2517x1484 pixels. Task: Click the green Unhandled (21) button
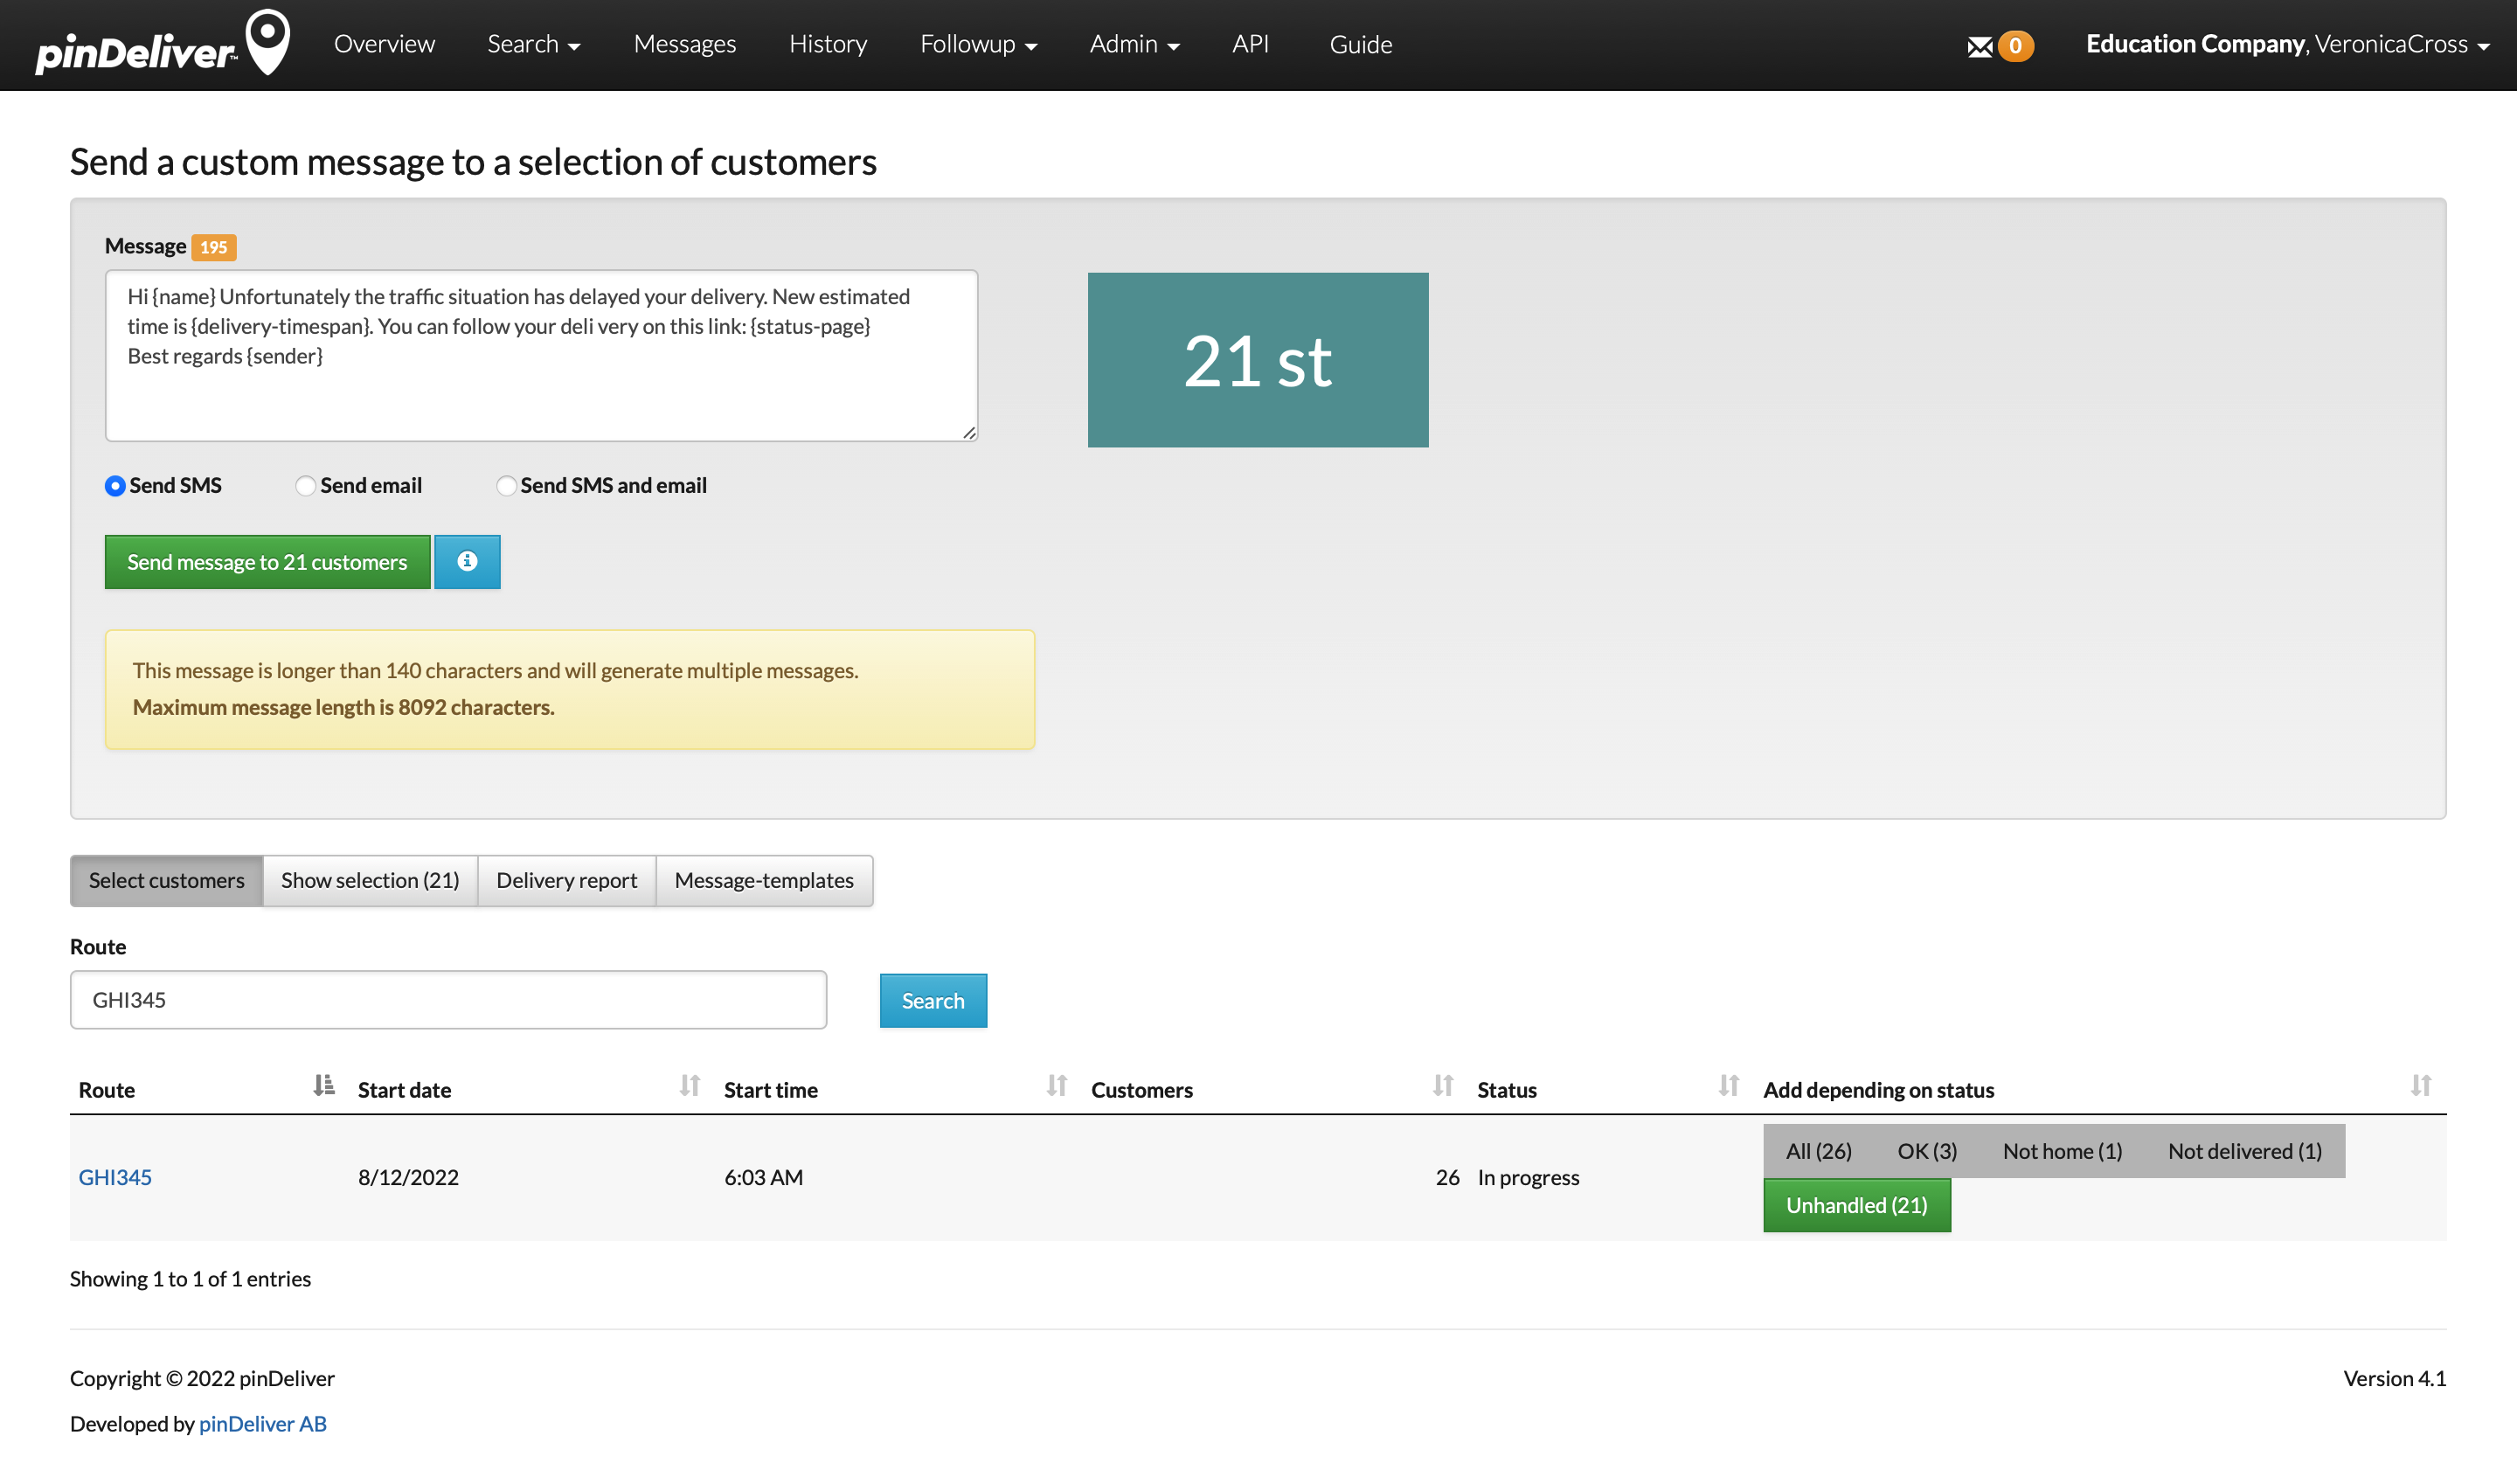point(1857,1206)
